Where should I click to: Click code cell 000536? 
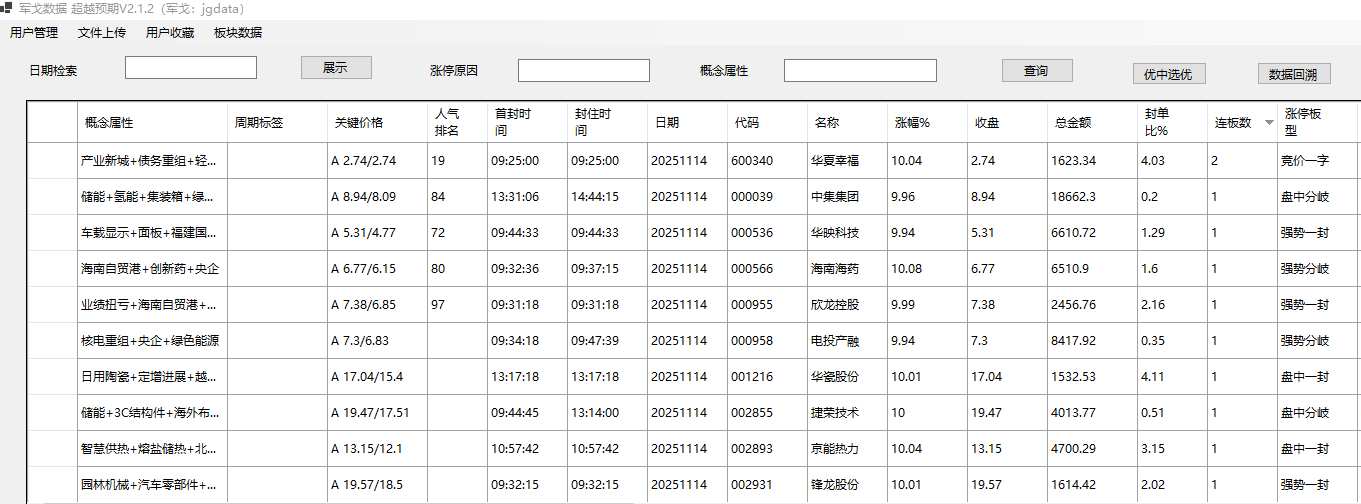tap(767, 233)
